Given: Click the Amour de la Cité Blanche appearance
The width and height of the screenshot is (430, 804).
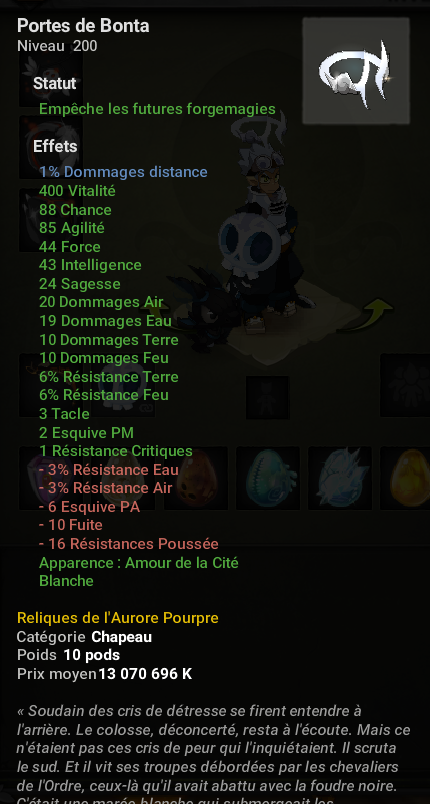Looking at the screenshot, I should coord(139,572).
